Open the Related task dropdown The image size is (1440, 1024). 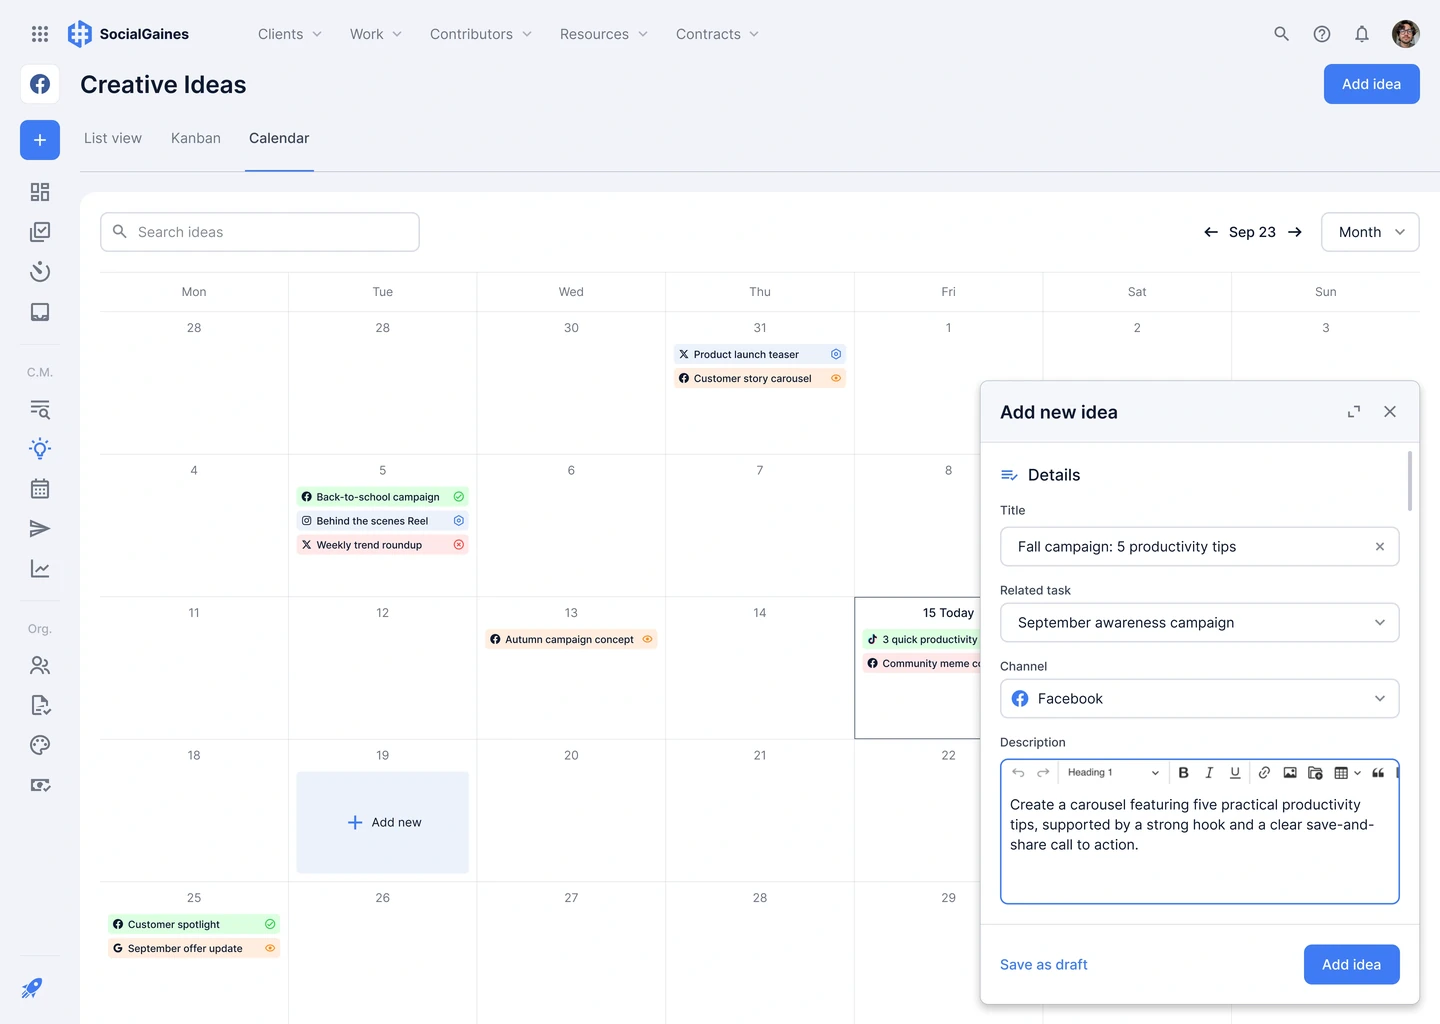(x=1200, y=623)
